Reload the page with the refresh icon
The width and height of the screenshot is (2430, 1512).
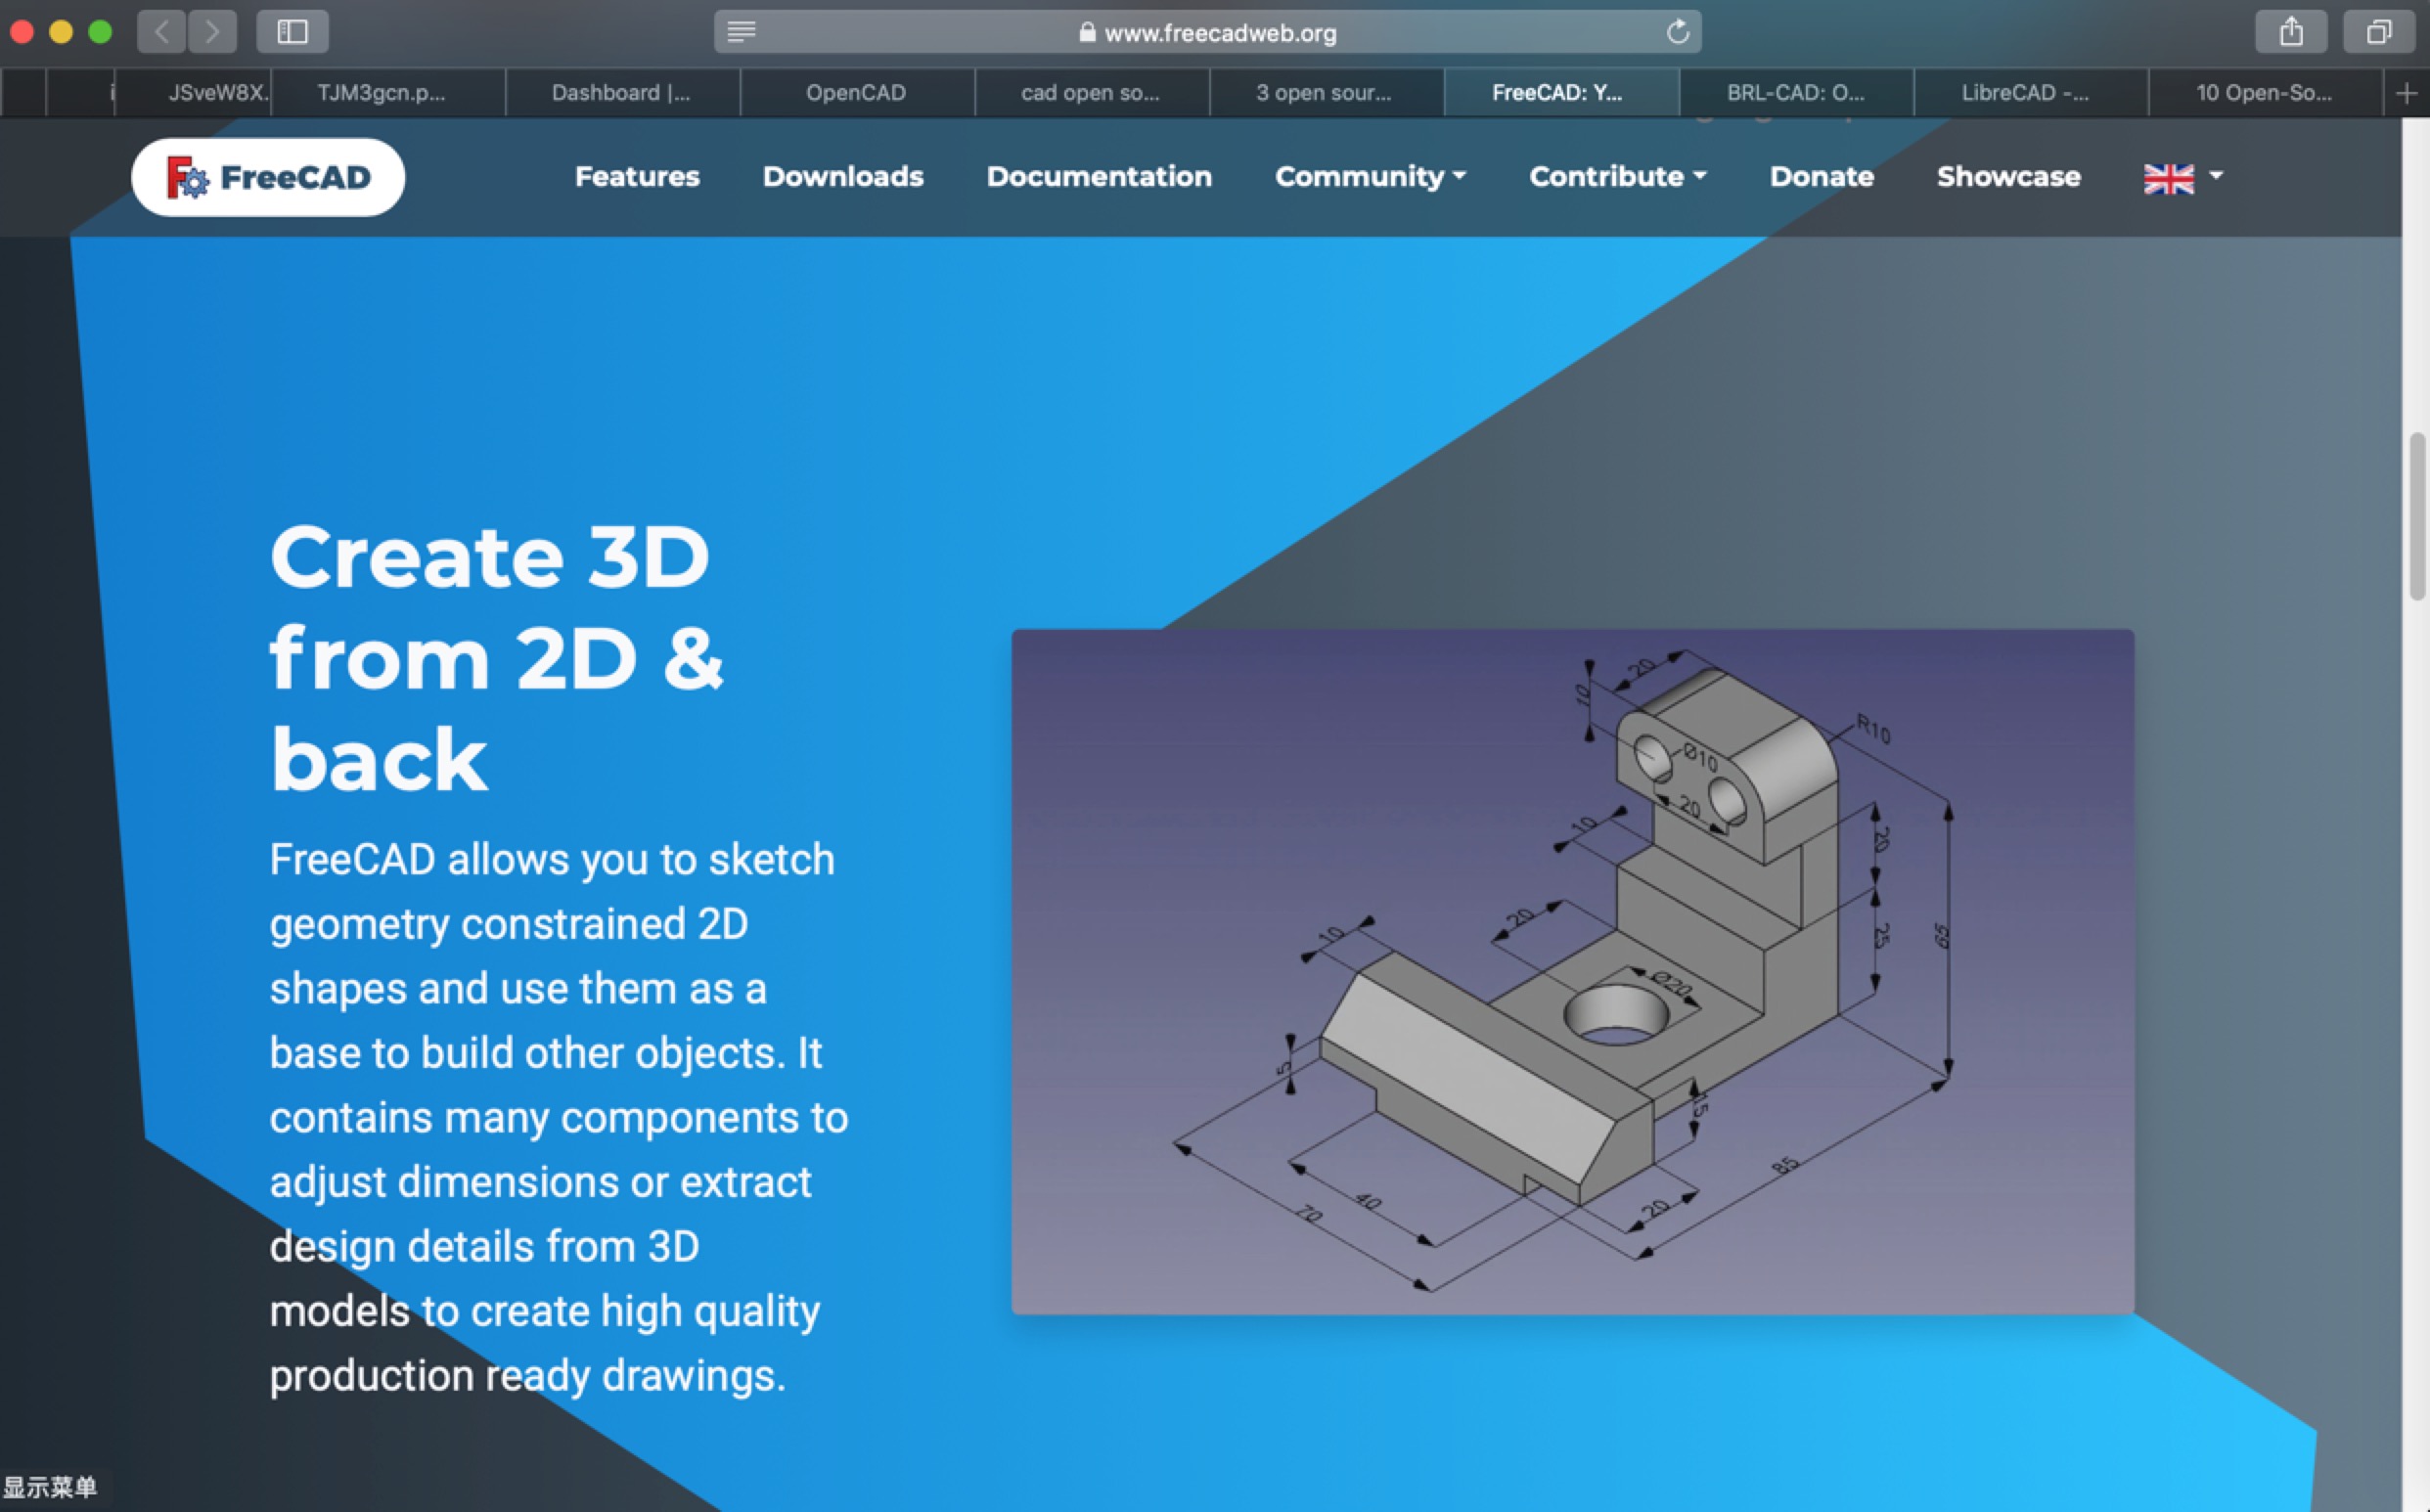point(1678,32)
